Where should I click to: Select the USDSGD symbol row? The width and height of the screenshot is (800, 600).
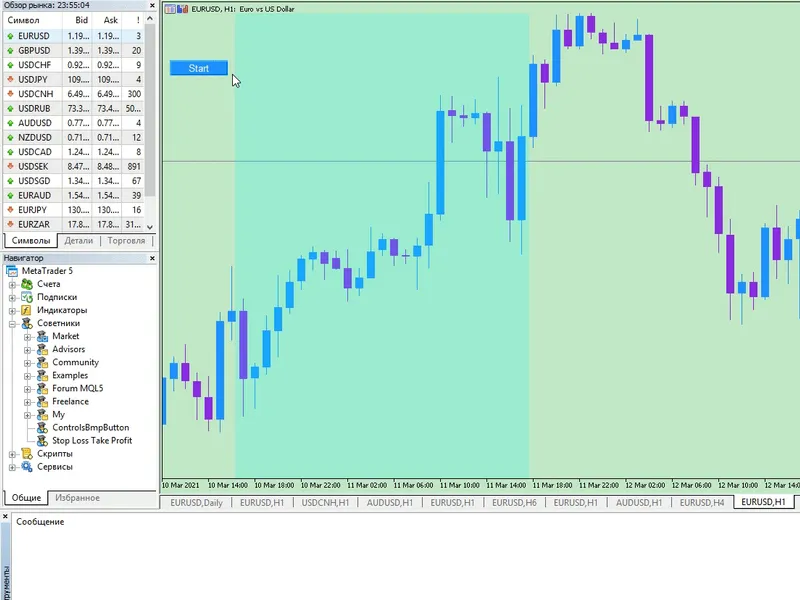pos(74,181)
